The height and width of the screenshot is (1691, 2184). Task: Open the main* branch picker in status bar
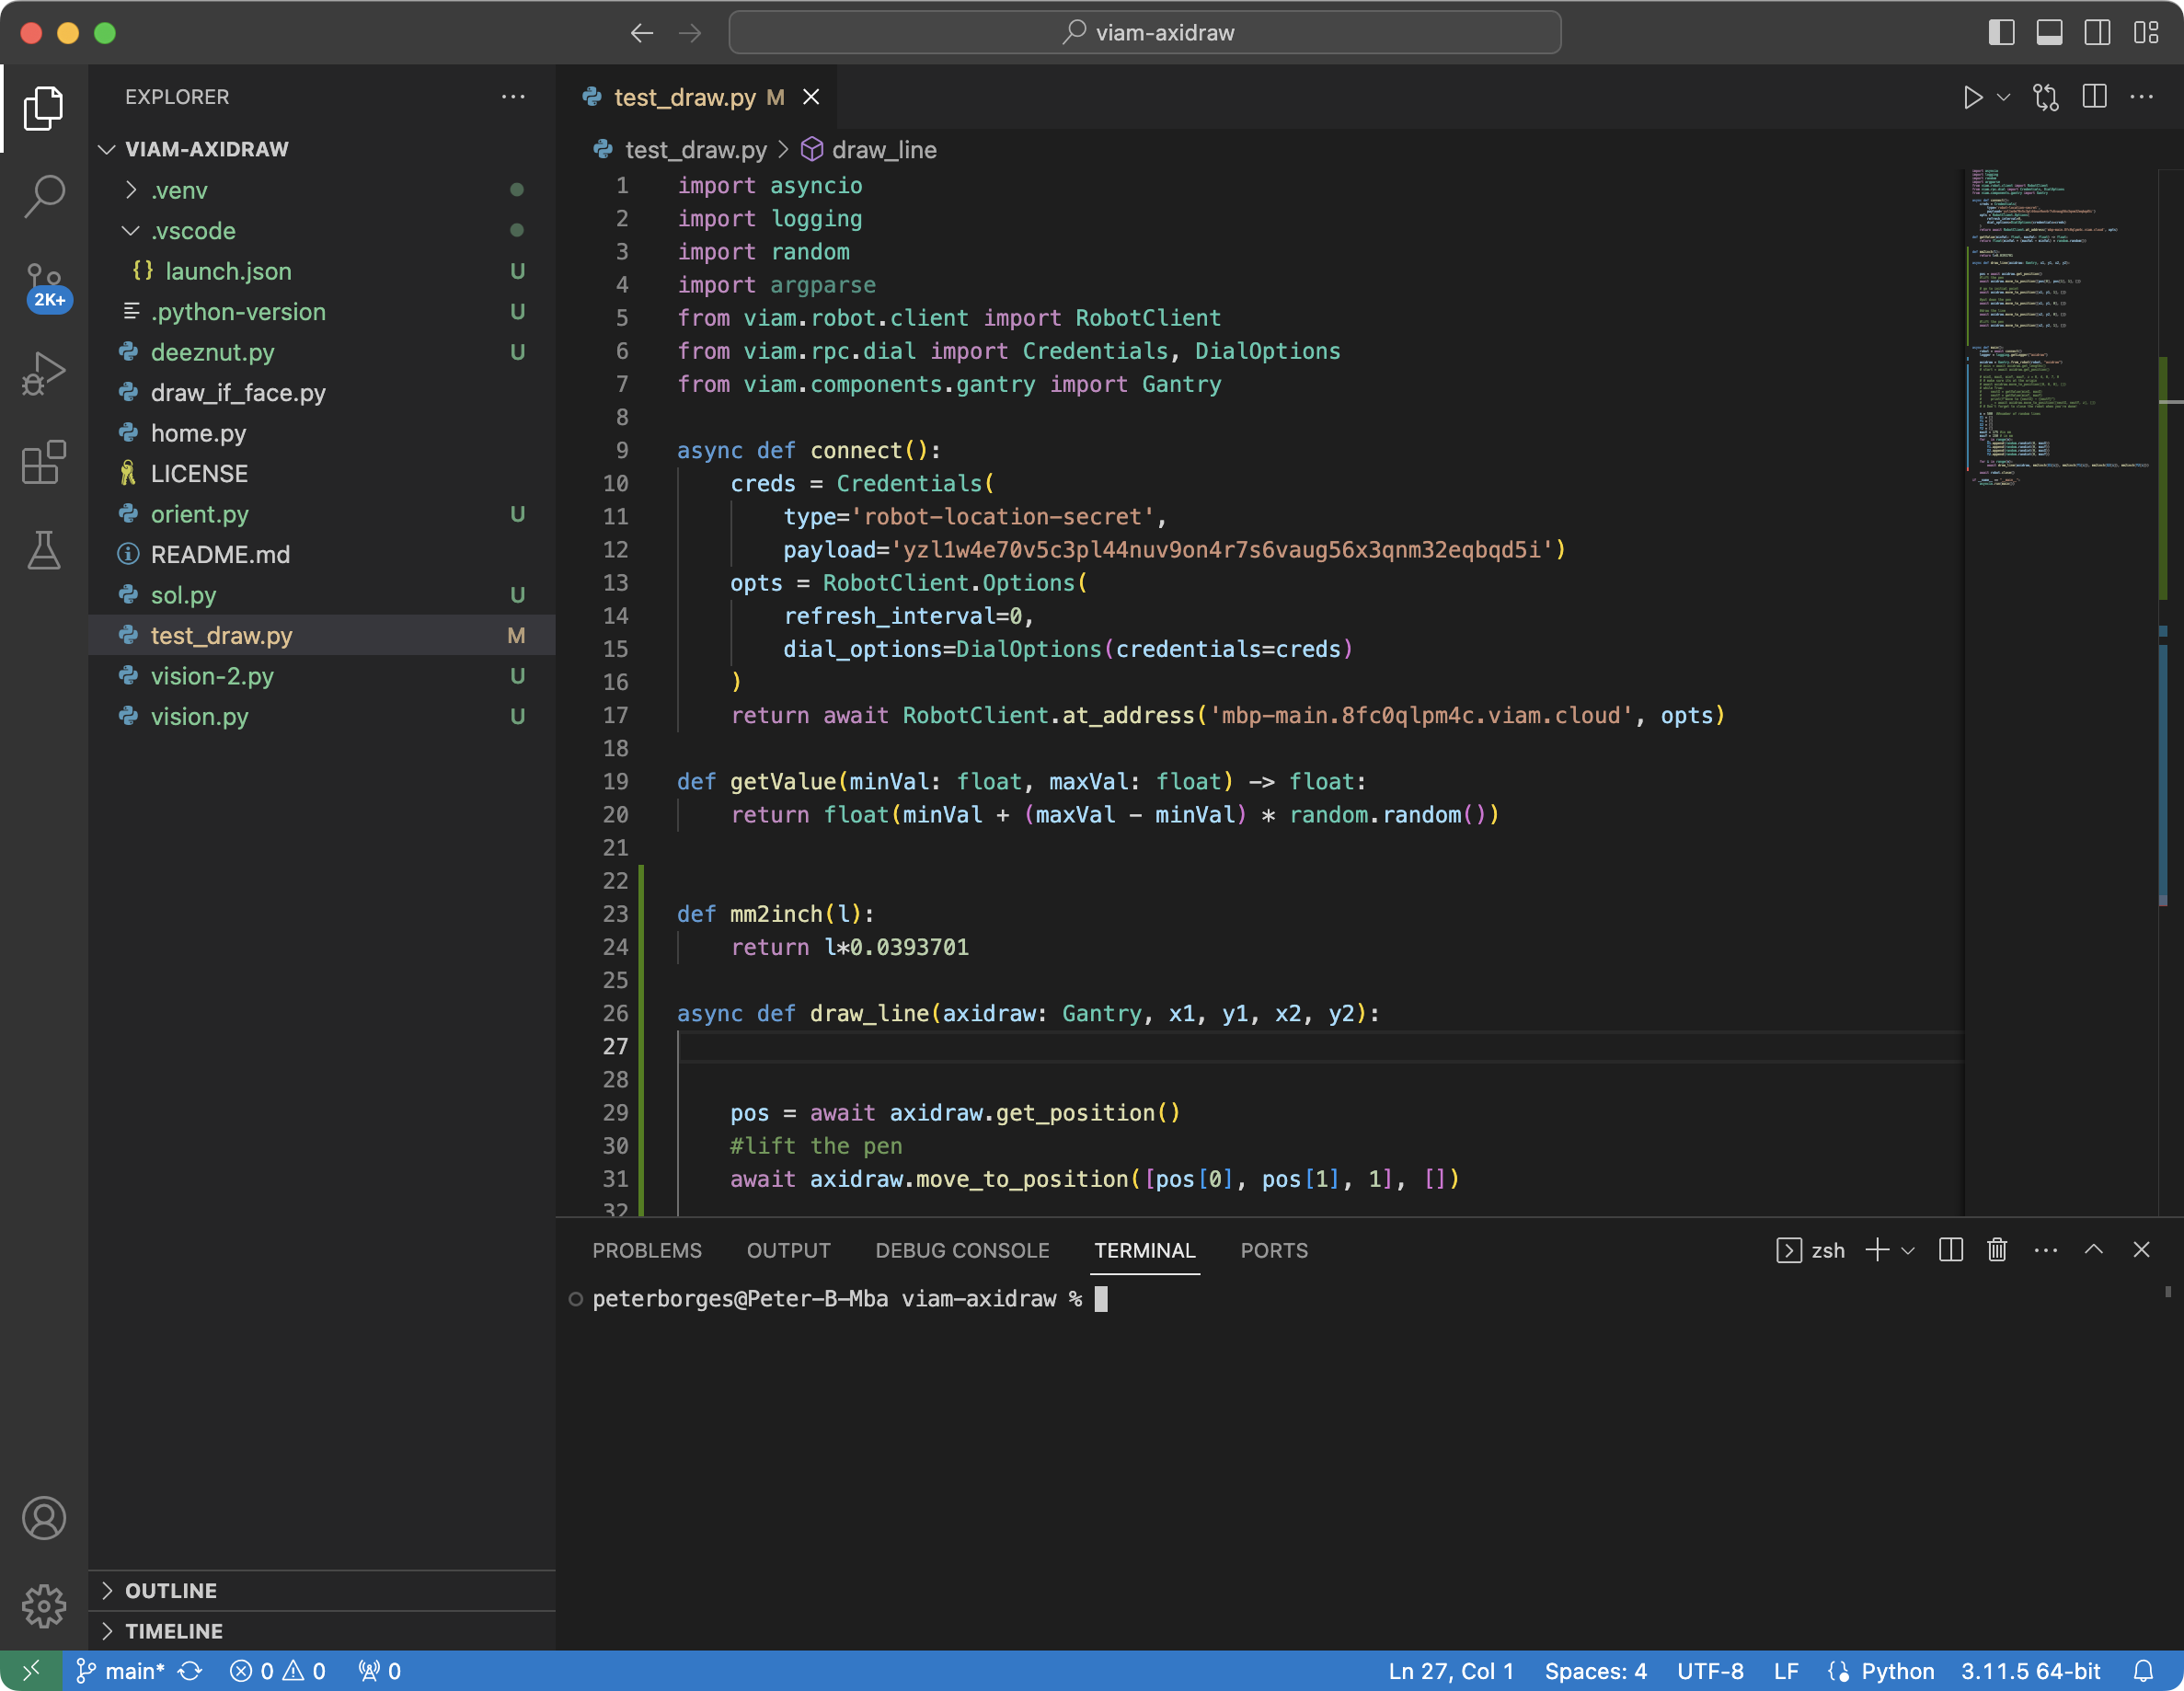(x=122, y=1670)
